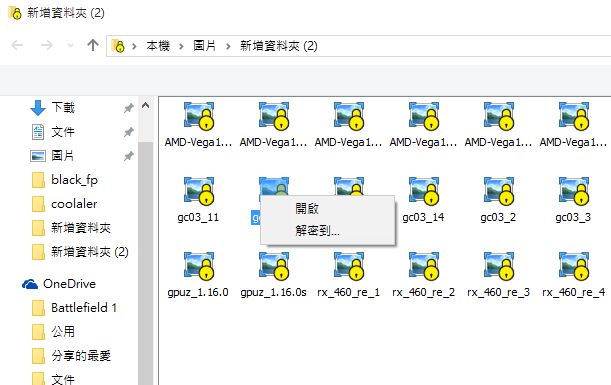Screen dimensions: 611x385
Task: Click the gc03_2 file name label
Action: point(498,217)
